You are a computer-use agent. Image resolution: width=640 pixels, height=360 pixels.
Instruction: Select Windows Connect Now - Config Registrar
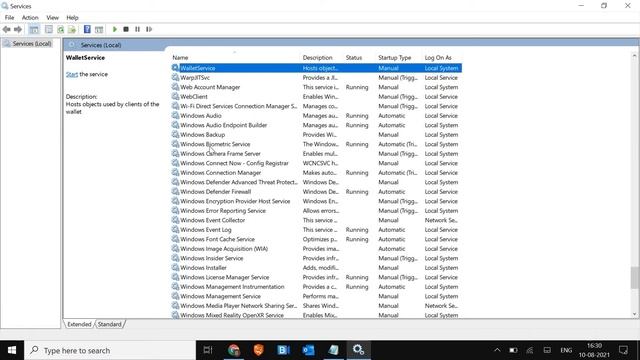(316, 163)
